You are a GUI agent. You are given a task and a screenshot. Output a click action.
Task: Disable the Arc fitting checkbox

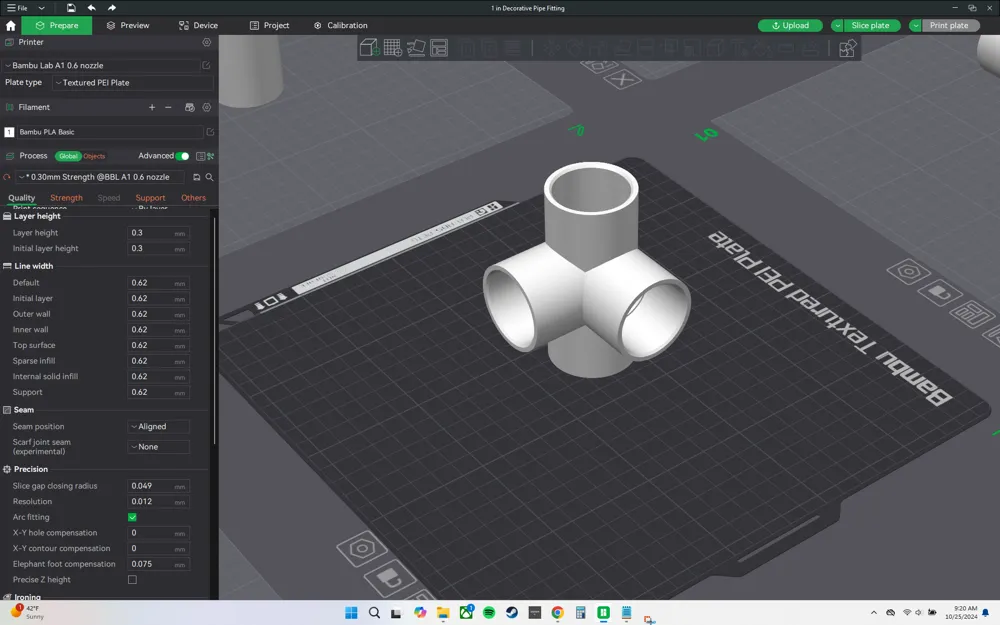(132, 517)
